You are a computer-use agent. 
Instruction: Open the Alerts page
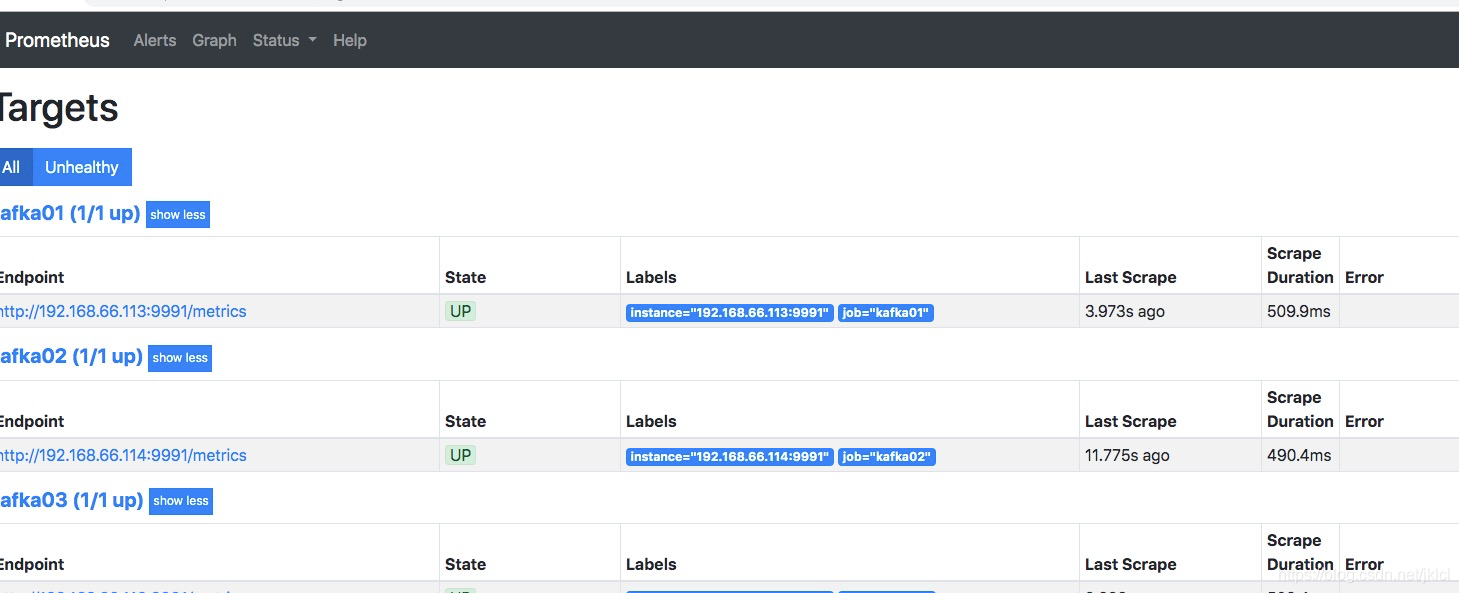point(155,40)
